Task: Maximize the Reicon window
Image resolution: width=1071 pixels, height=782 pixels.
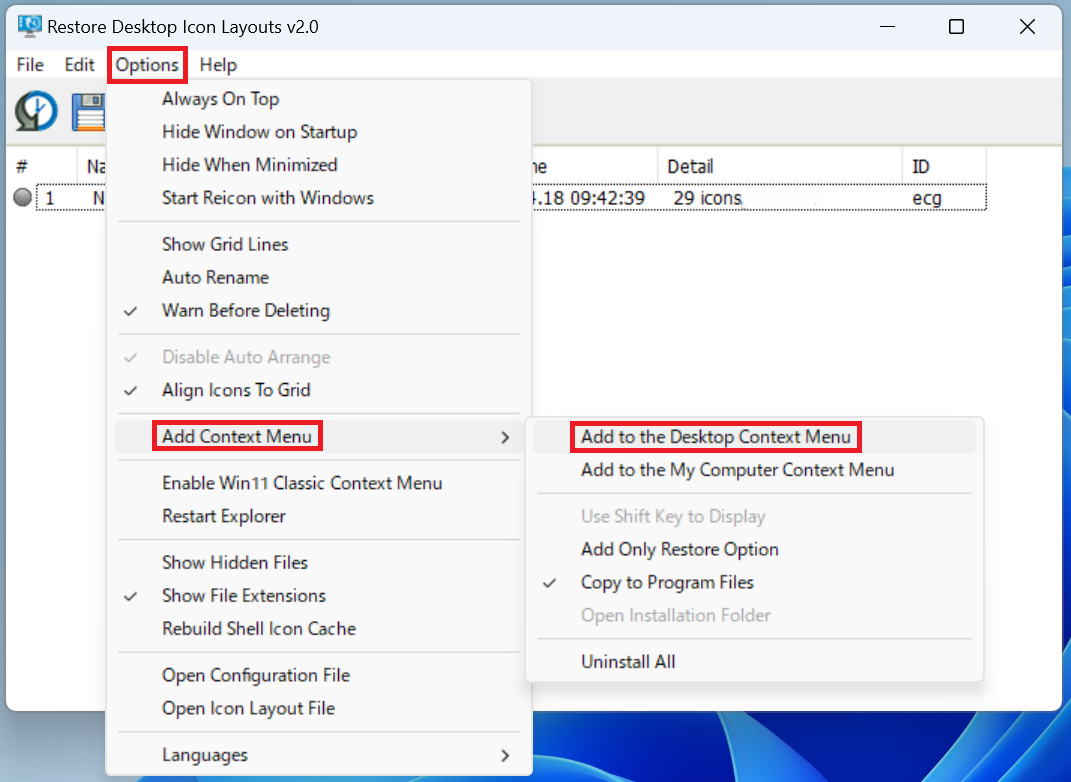Action: tap(956, 27)
